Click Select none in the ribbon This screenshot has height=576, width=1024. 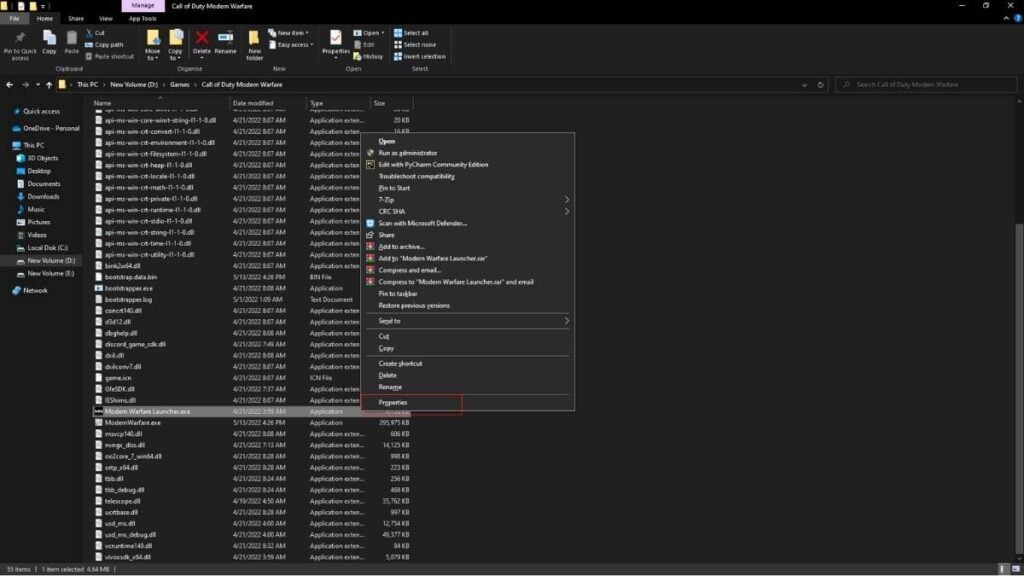pos(415,44)
